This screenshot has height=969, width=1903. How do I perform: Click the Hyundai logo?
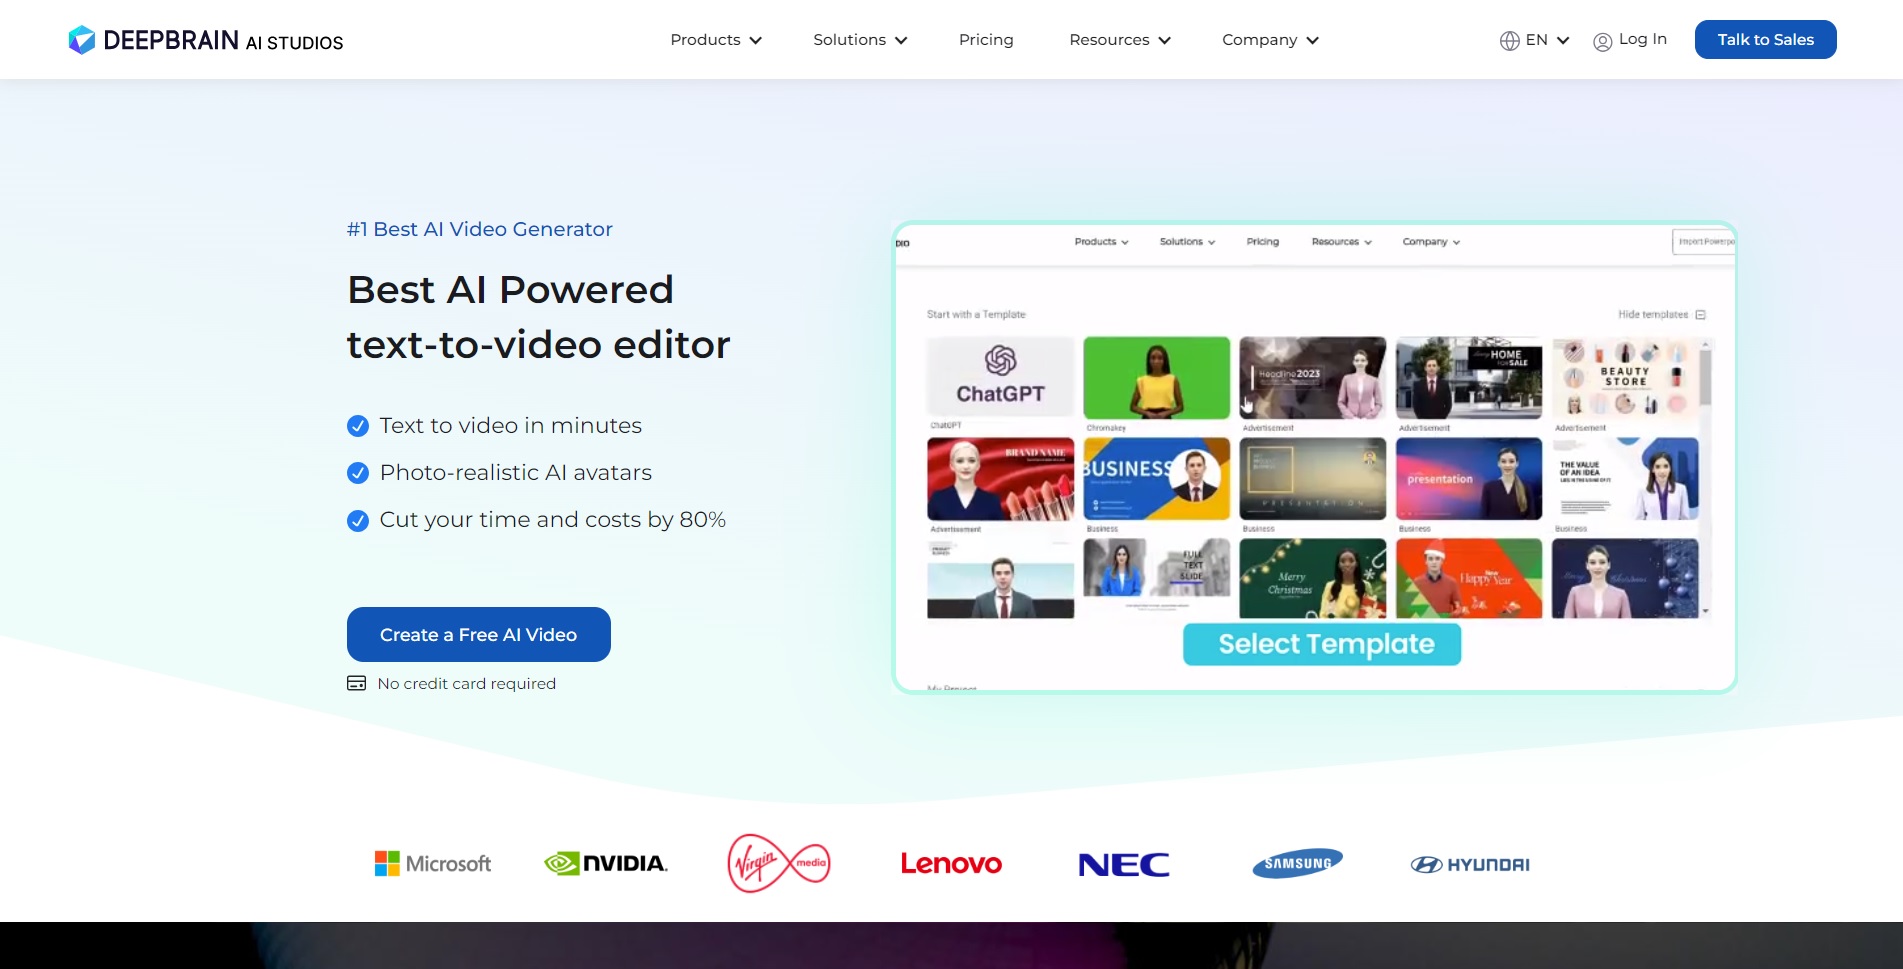pyautogui.click(x=1470, y=864)
